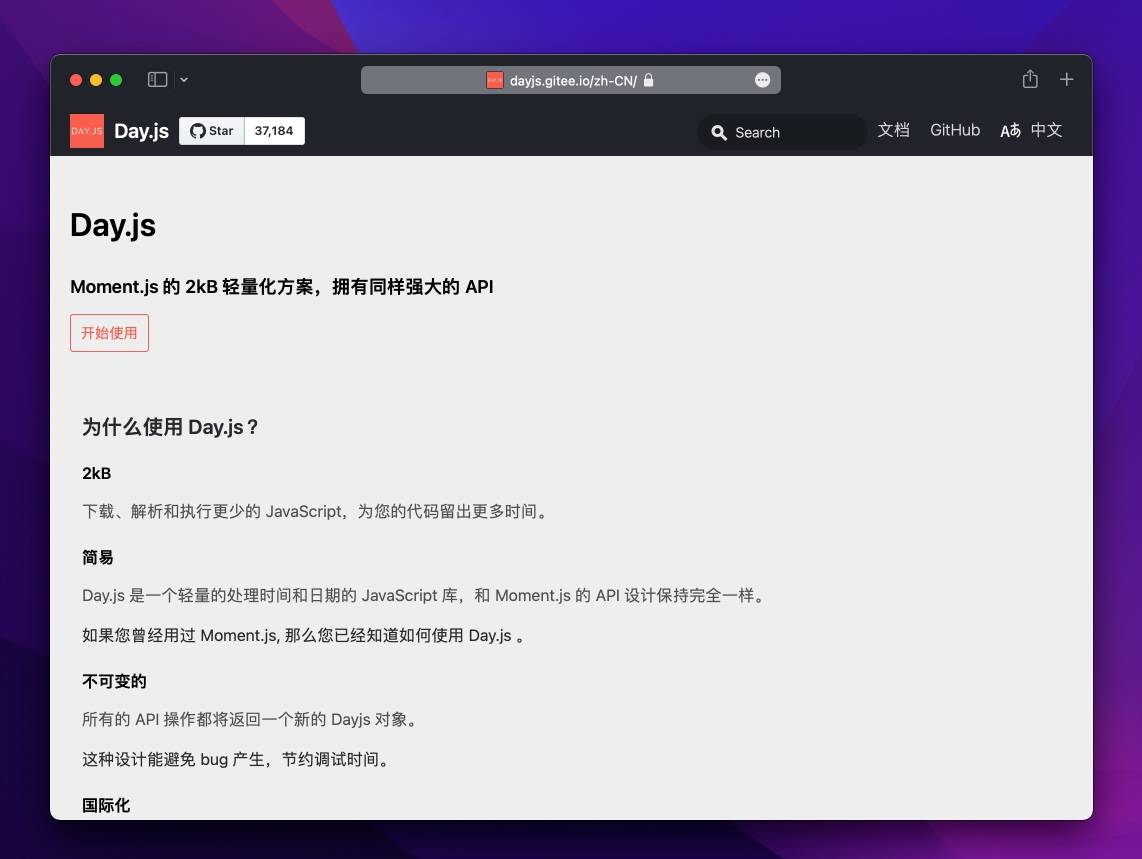1142x859 pixels.
Task: Click the chevron next to the sidebar button
Action: 184,79
